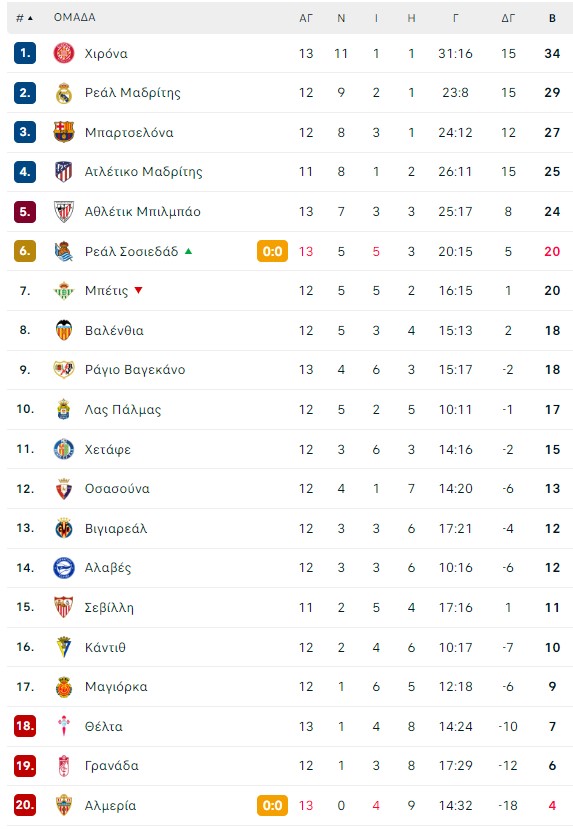Viewport: 573px width, 829px height.
Task: Click the live 0:0 score badge for Αλμερία
Action: [x=272, y=805]
